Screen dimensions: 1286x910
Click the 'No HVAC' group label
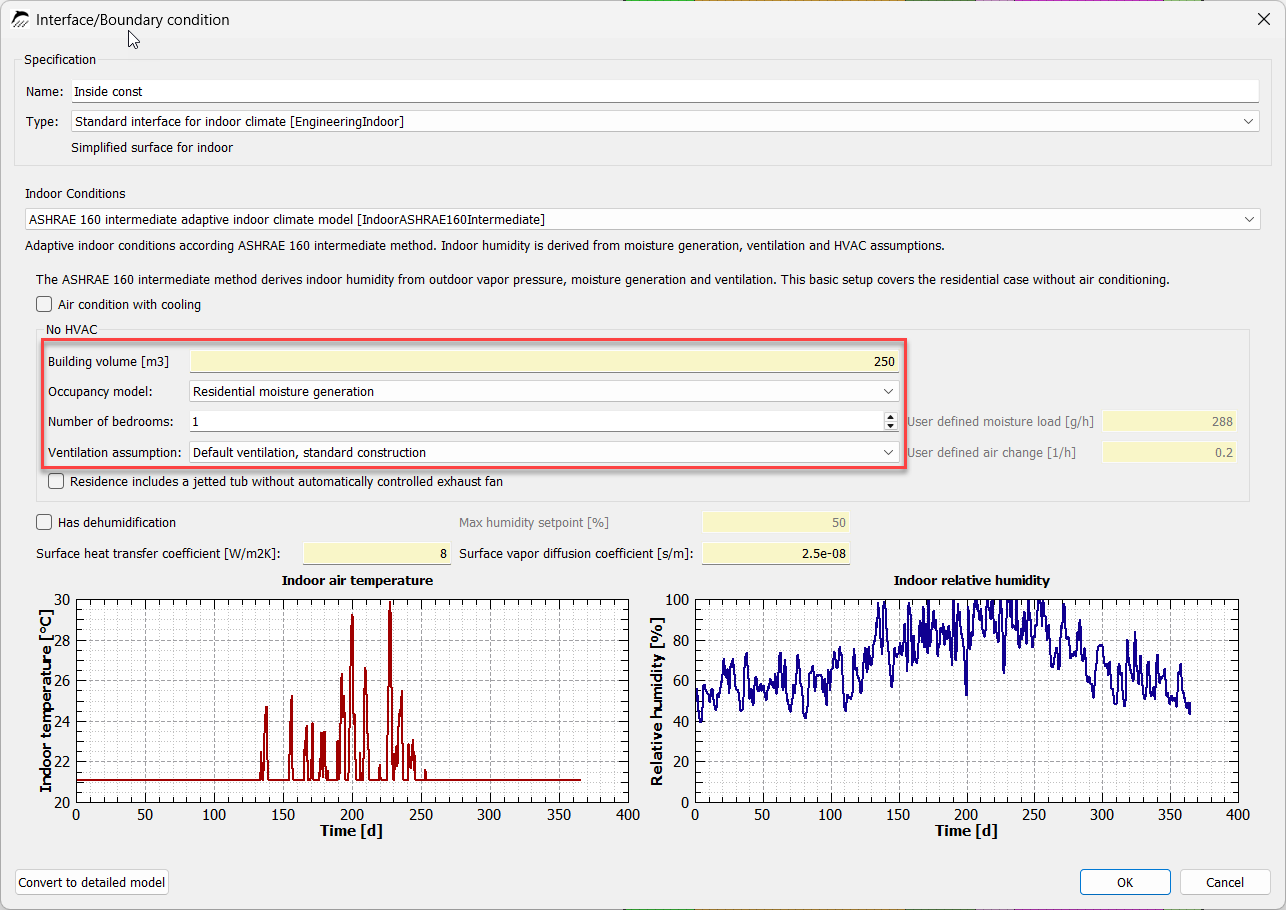(72, 329)
